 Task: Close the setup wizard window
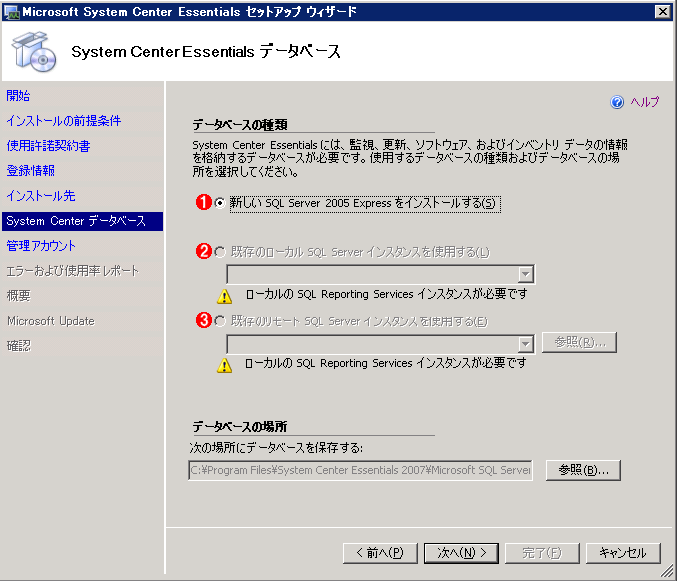pyautogui.click(x=663, y=12)
